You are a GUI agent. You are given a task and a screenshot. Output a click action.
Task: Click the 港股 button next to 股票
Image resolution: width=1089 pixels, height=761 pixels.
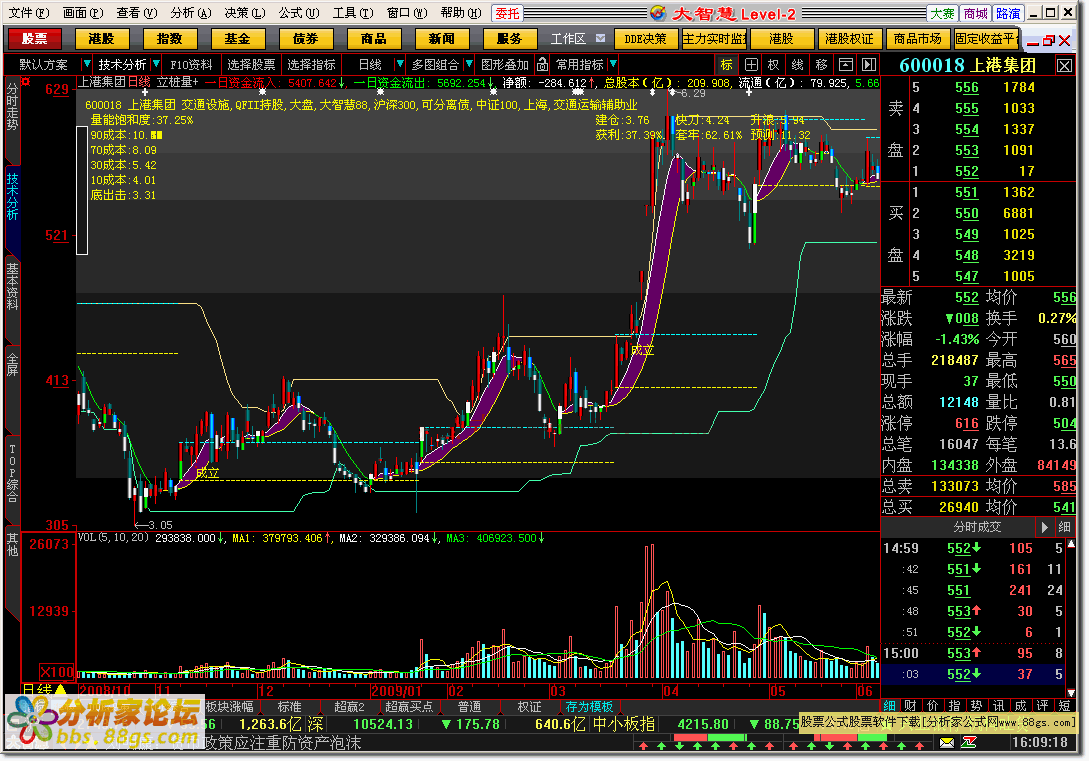click(x=101, y=39)
